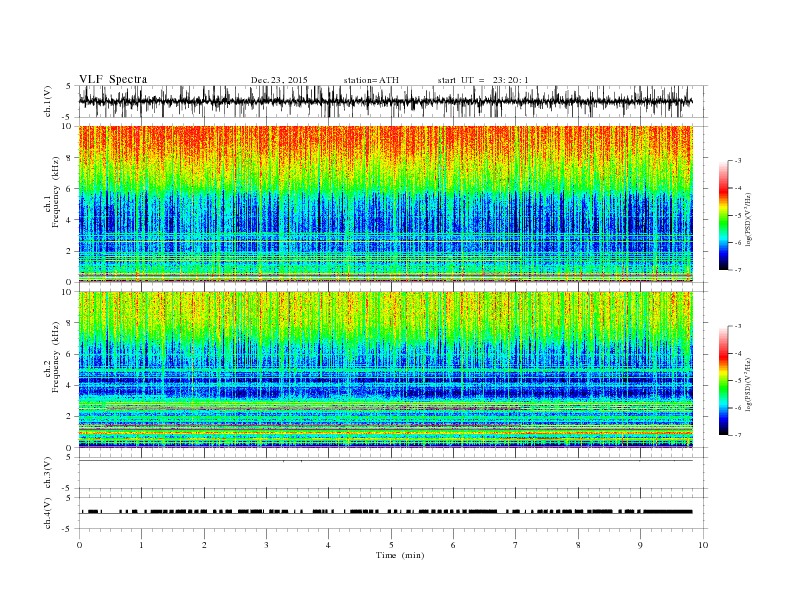The height and width of the screenshot is (612, 792).
Task: Click the upper 'log(PSD)(V²/Hz)' label
Action: click(748, 220)
